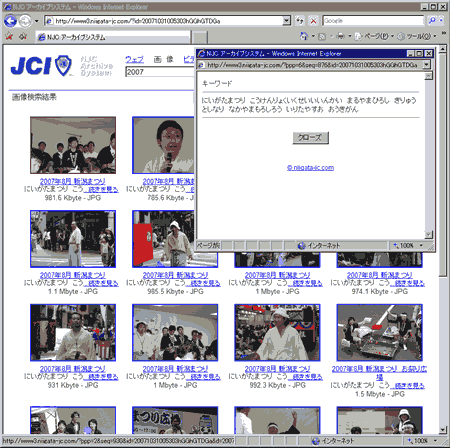The width and height of the screenshot is (450, 448).
Task: Open the dropdown arrow beside the Print icon
Action: click(350, 36)
